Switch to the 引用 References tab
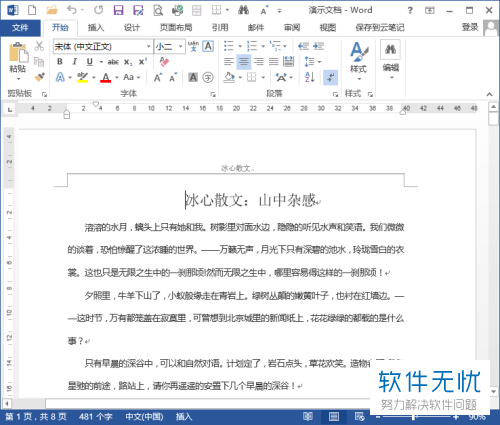Screen dimensions: 500x425 click(220, 28)
